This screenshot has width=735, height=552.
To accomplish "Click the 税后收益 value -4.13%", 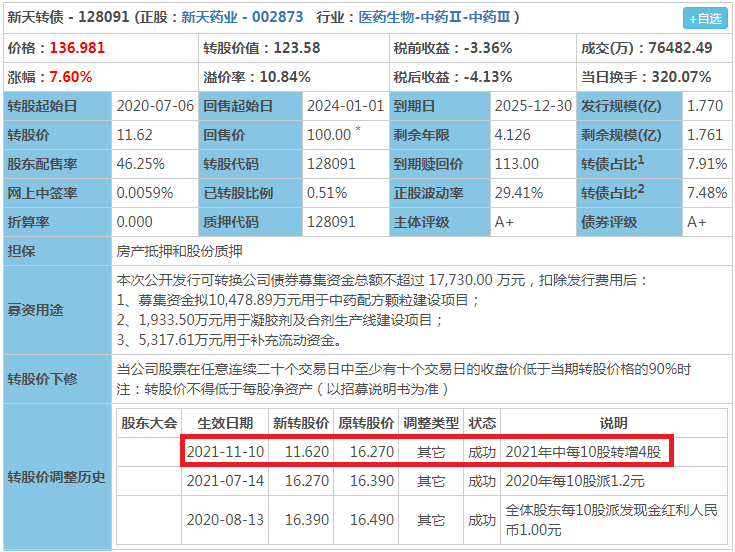I will pyautogui.click(x=488, y=77).
